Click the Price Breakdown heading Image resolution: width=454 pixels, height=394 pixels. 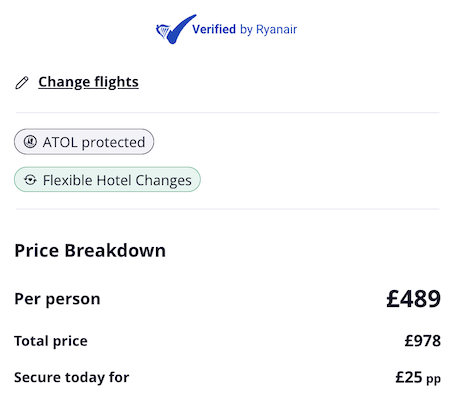point(90,250)
